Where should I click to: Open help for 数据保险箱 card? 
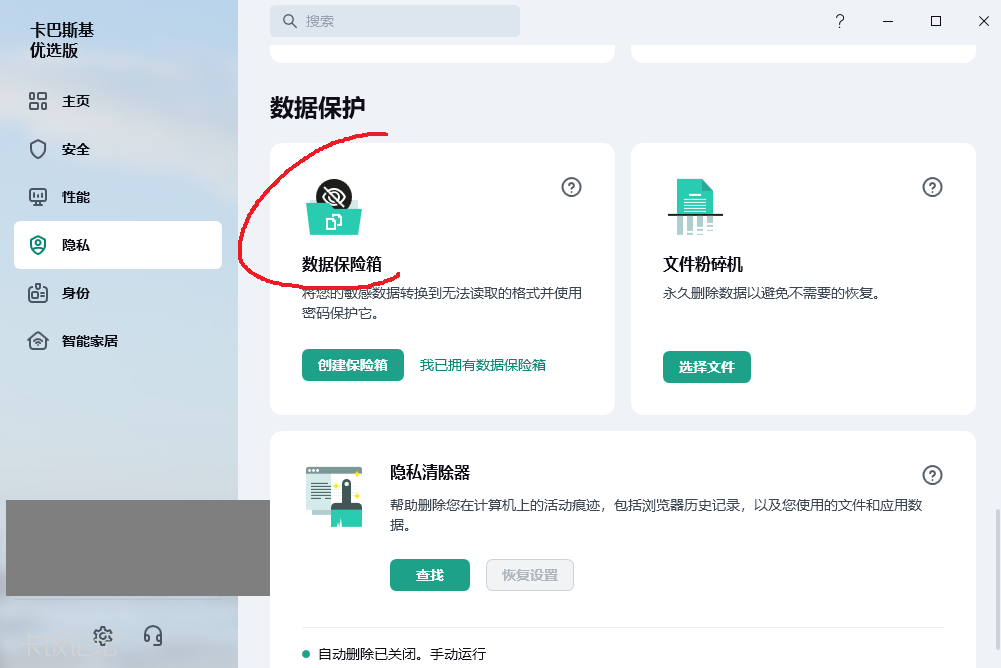[571, 187]
